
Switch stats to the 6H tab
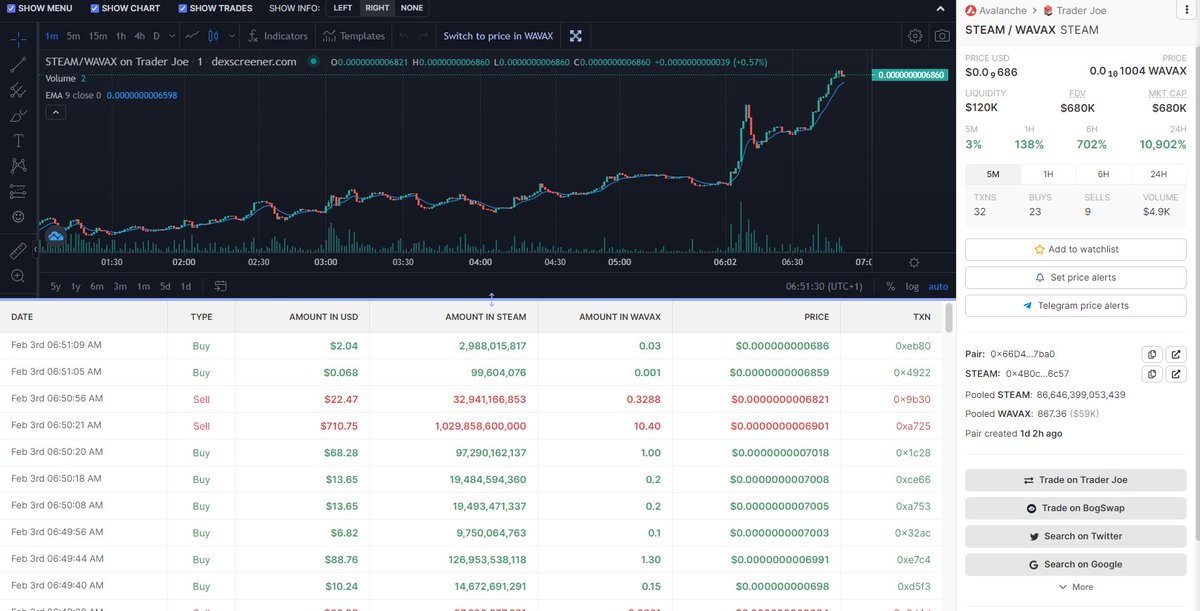(x=1103, y=174)
